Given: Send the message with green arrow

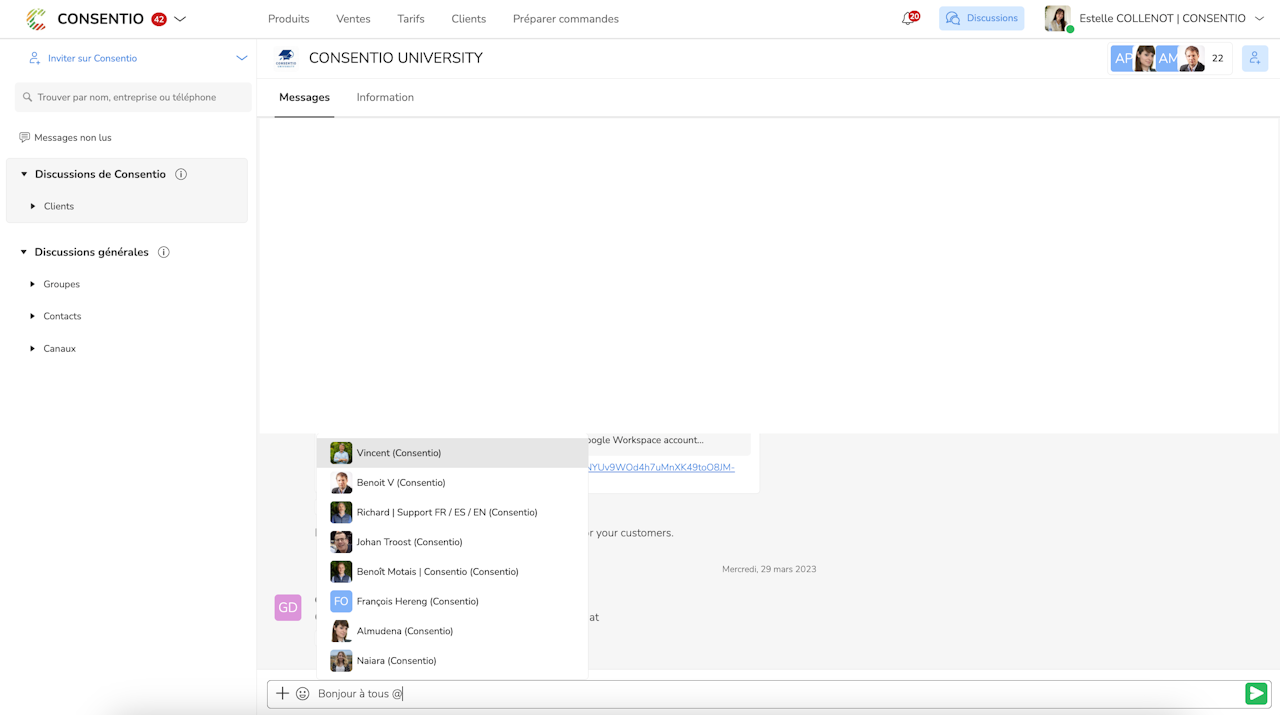Looking at the screenshot, I should click(1256, 693).
